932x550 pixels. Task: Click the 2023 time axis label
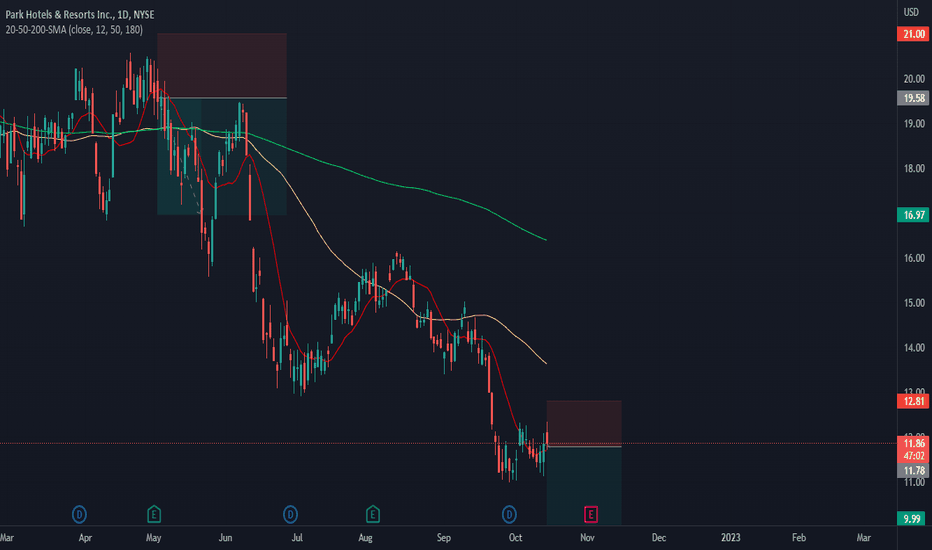pos(731,538)
